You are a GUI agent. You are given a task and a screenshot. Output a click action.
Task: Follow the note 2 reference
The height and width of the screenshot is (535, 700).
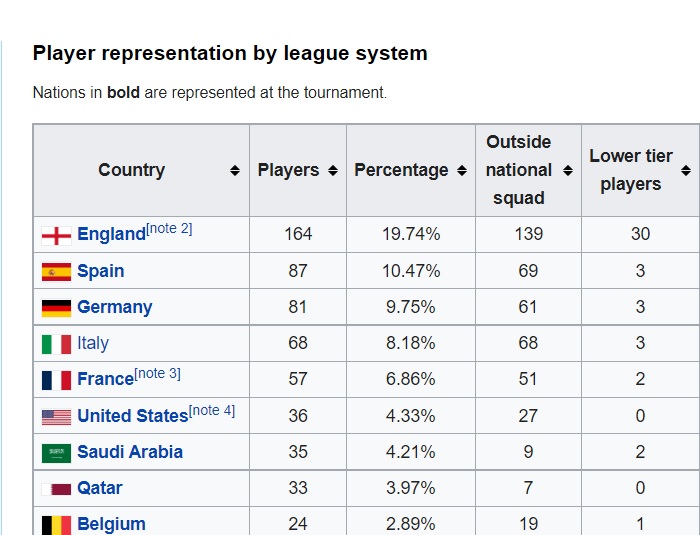click(x=169, y=229)
